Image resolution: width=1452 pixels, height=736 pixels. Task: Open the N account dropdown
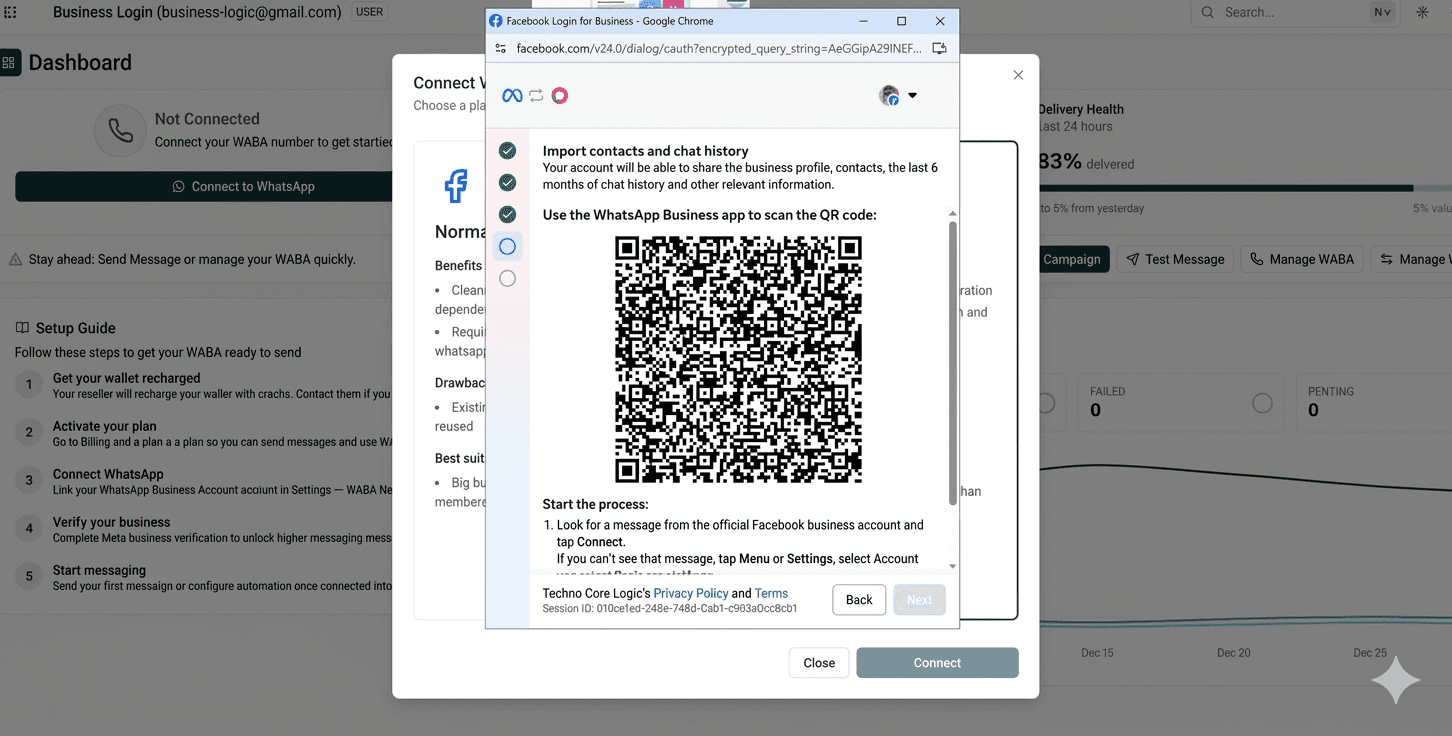click(x=1382, y=12)
